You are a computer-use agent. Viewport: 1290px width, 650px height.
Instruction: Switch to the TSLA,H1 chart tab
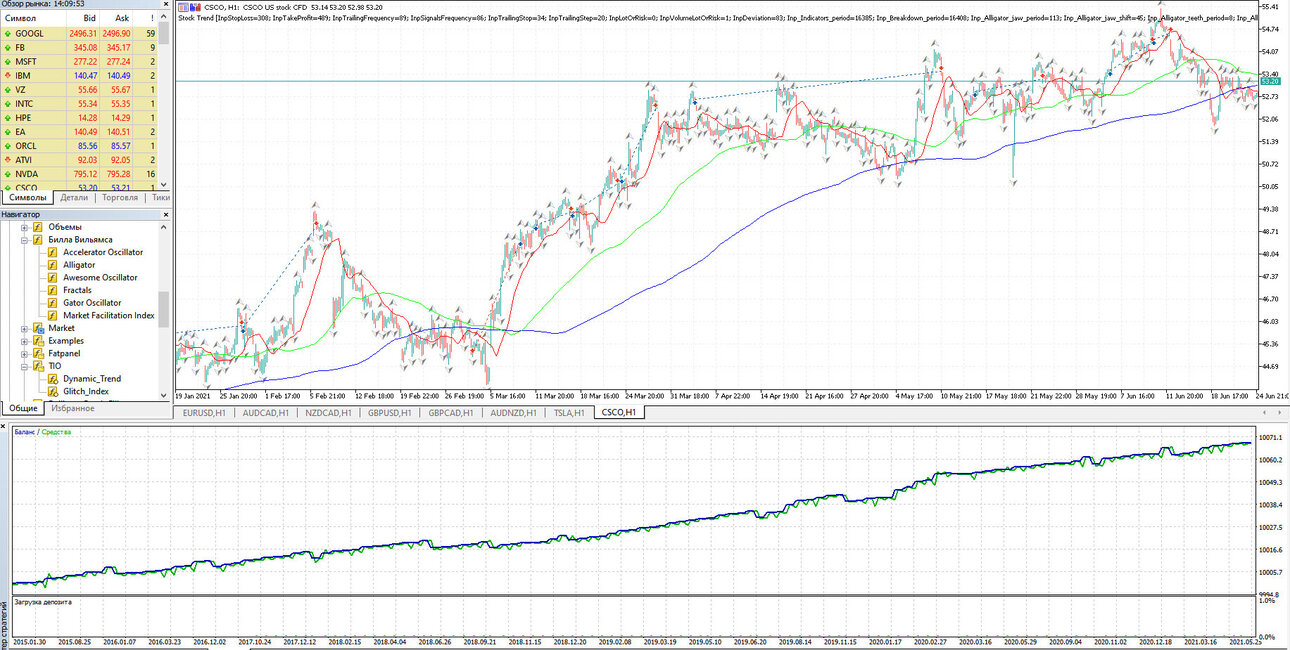click(568, 412)
